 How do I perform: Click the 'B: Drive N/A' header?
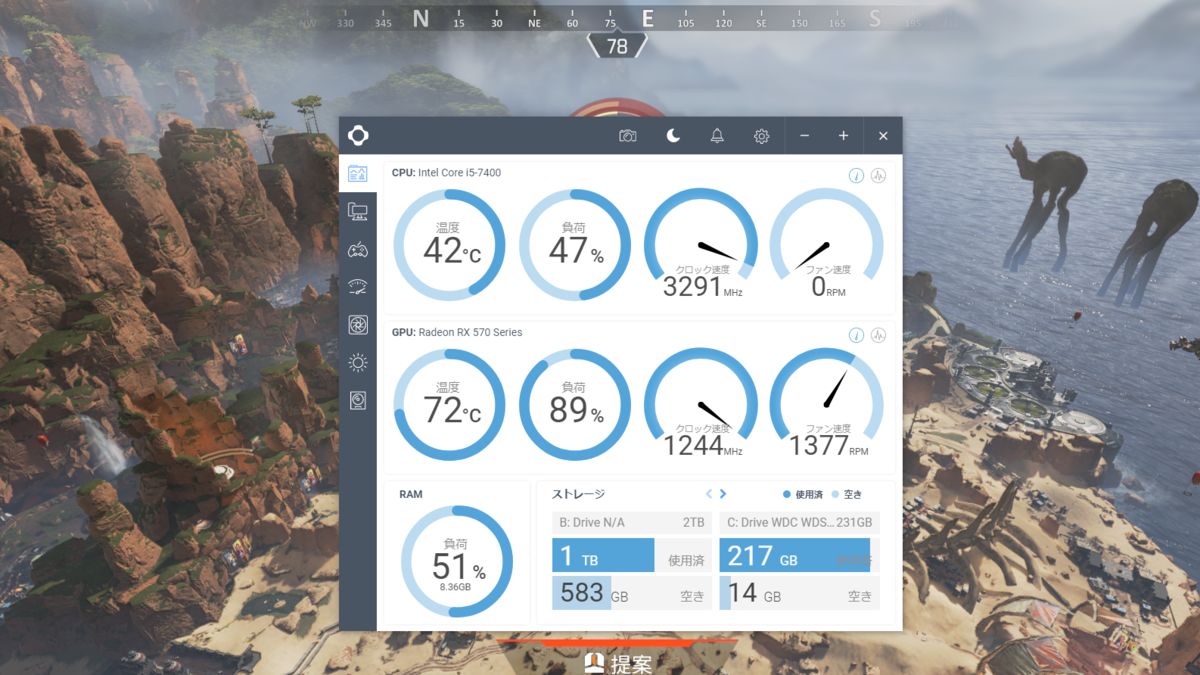pos(632,522)
